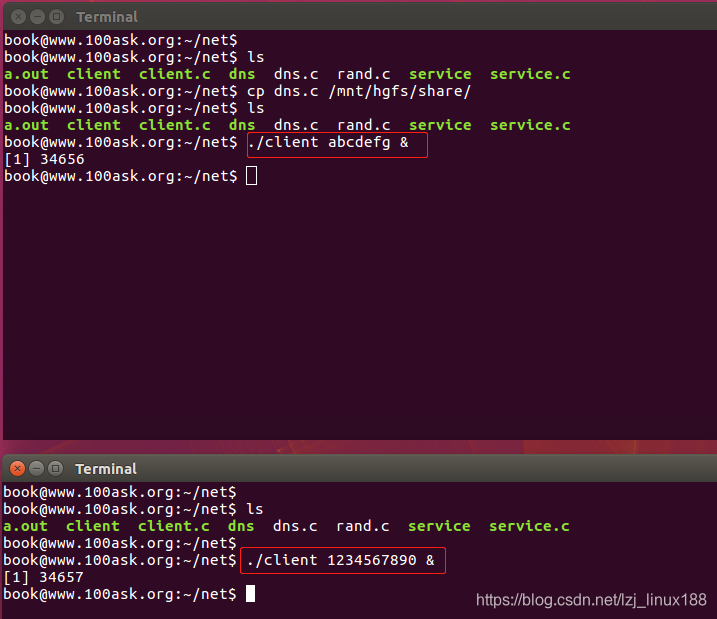Click the first 'ls' command in top terminal
This screenshot has width=717, height=619.
pyautogui.click(x=256, y=57)
